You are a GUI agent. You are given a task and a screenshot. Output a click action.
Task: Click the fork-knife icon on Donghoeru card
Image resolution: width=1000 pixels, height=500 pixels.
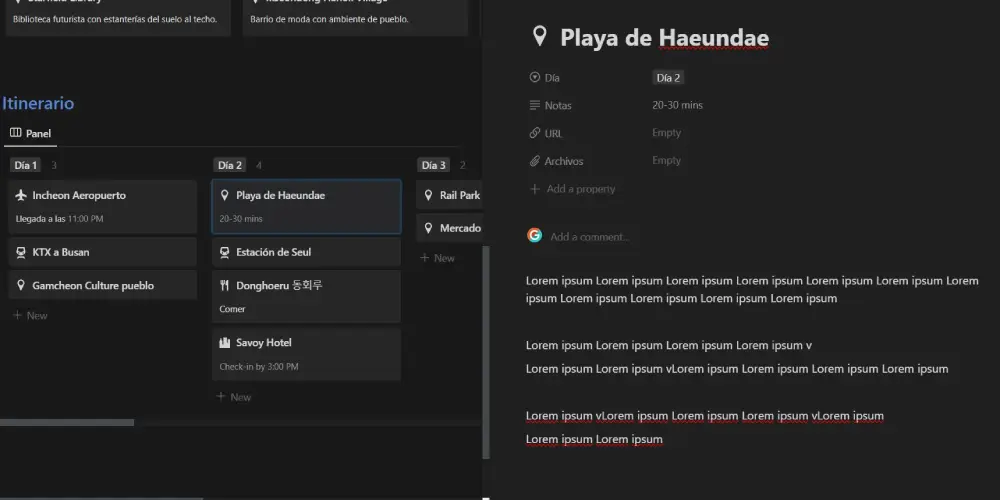click(x=225, y=286)
